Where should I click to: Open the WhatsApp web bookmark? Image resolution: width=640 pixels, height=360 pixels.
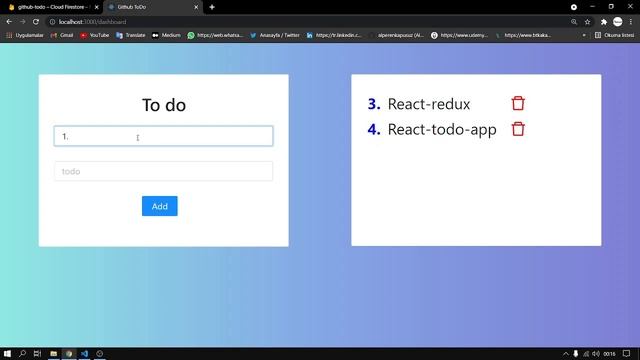tap(215, 35)
